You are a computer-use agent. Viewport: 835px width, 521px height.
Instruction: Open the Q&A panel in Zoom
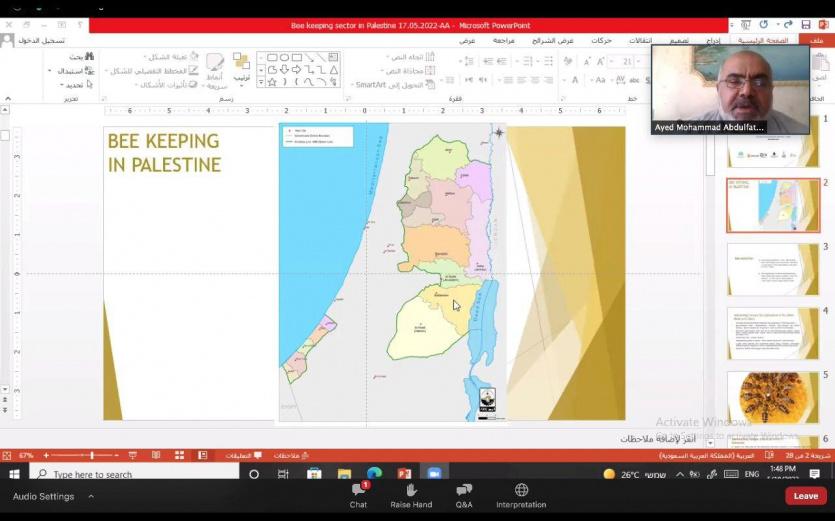click(x=464, y=490)
